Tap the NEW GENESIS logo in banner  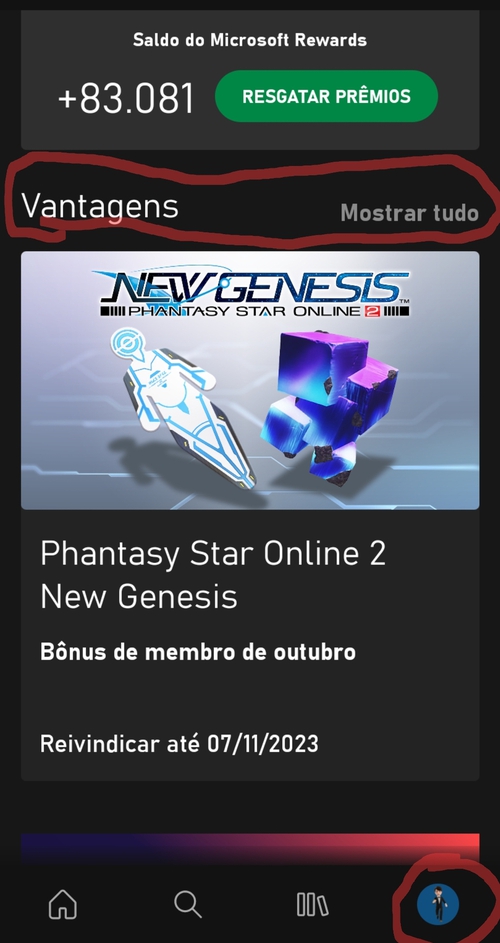[253, 286]
